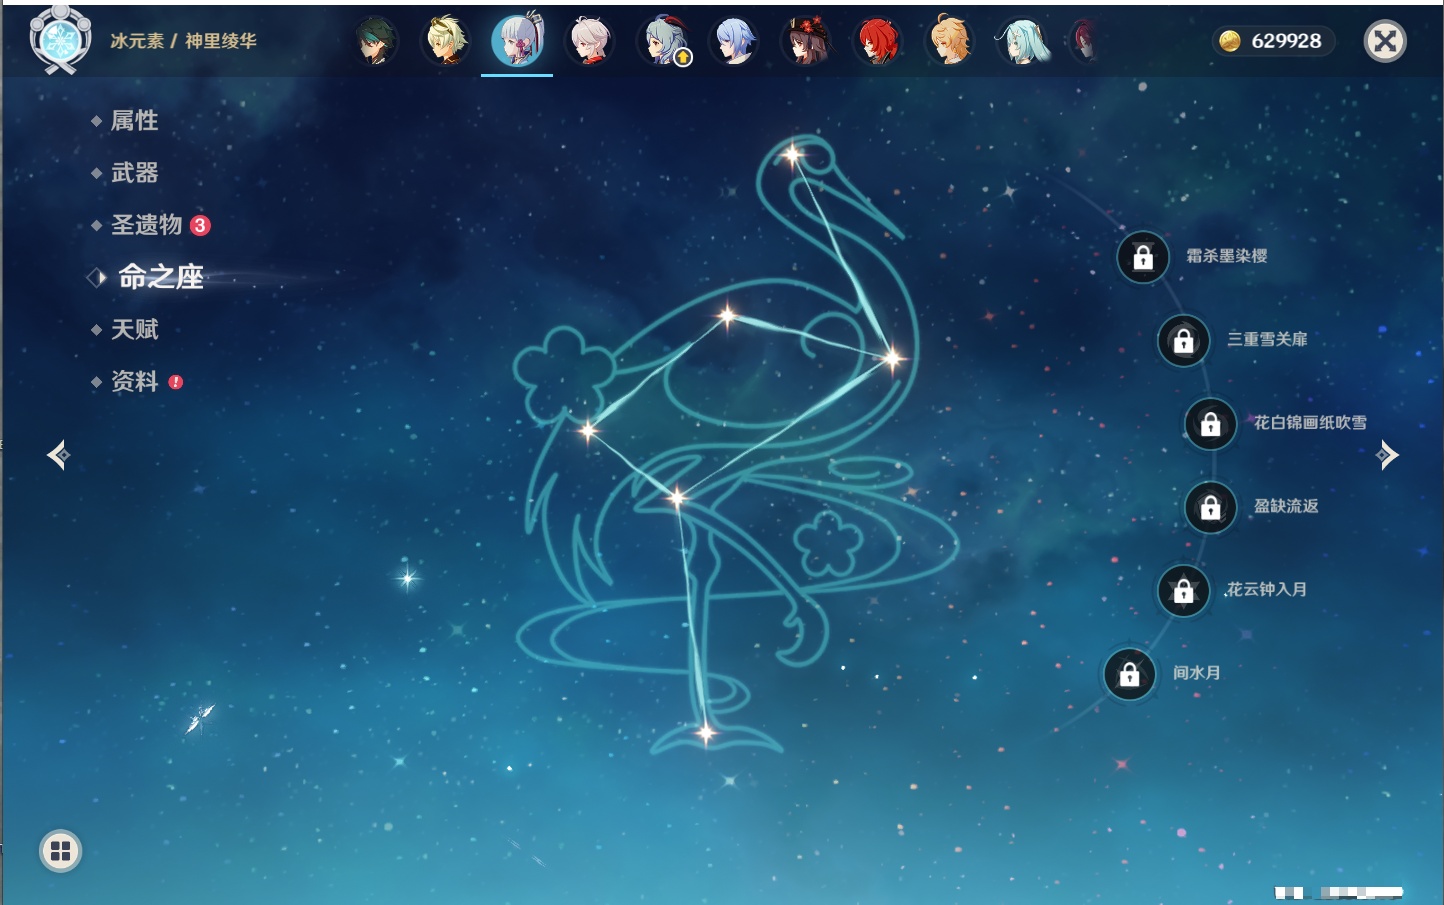Screen dimensions: 1444x905
Task: Click the Mora coin balance 629928
Action: click(1273, 41)
